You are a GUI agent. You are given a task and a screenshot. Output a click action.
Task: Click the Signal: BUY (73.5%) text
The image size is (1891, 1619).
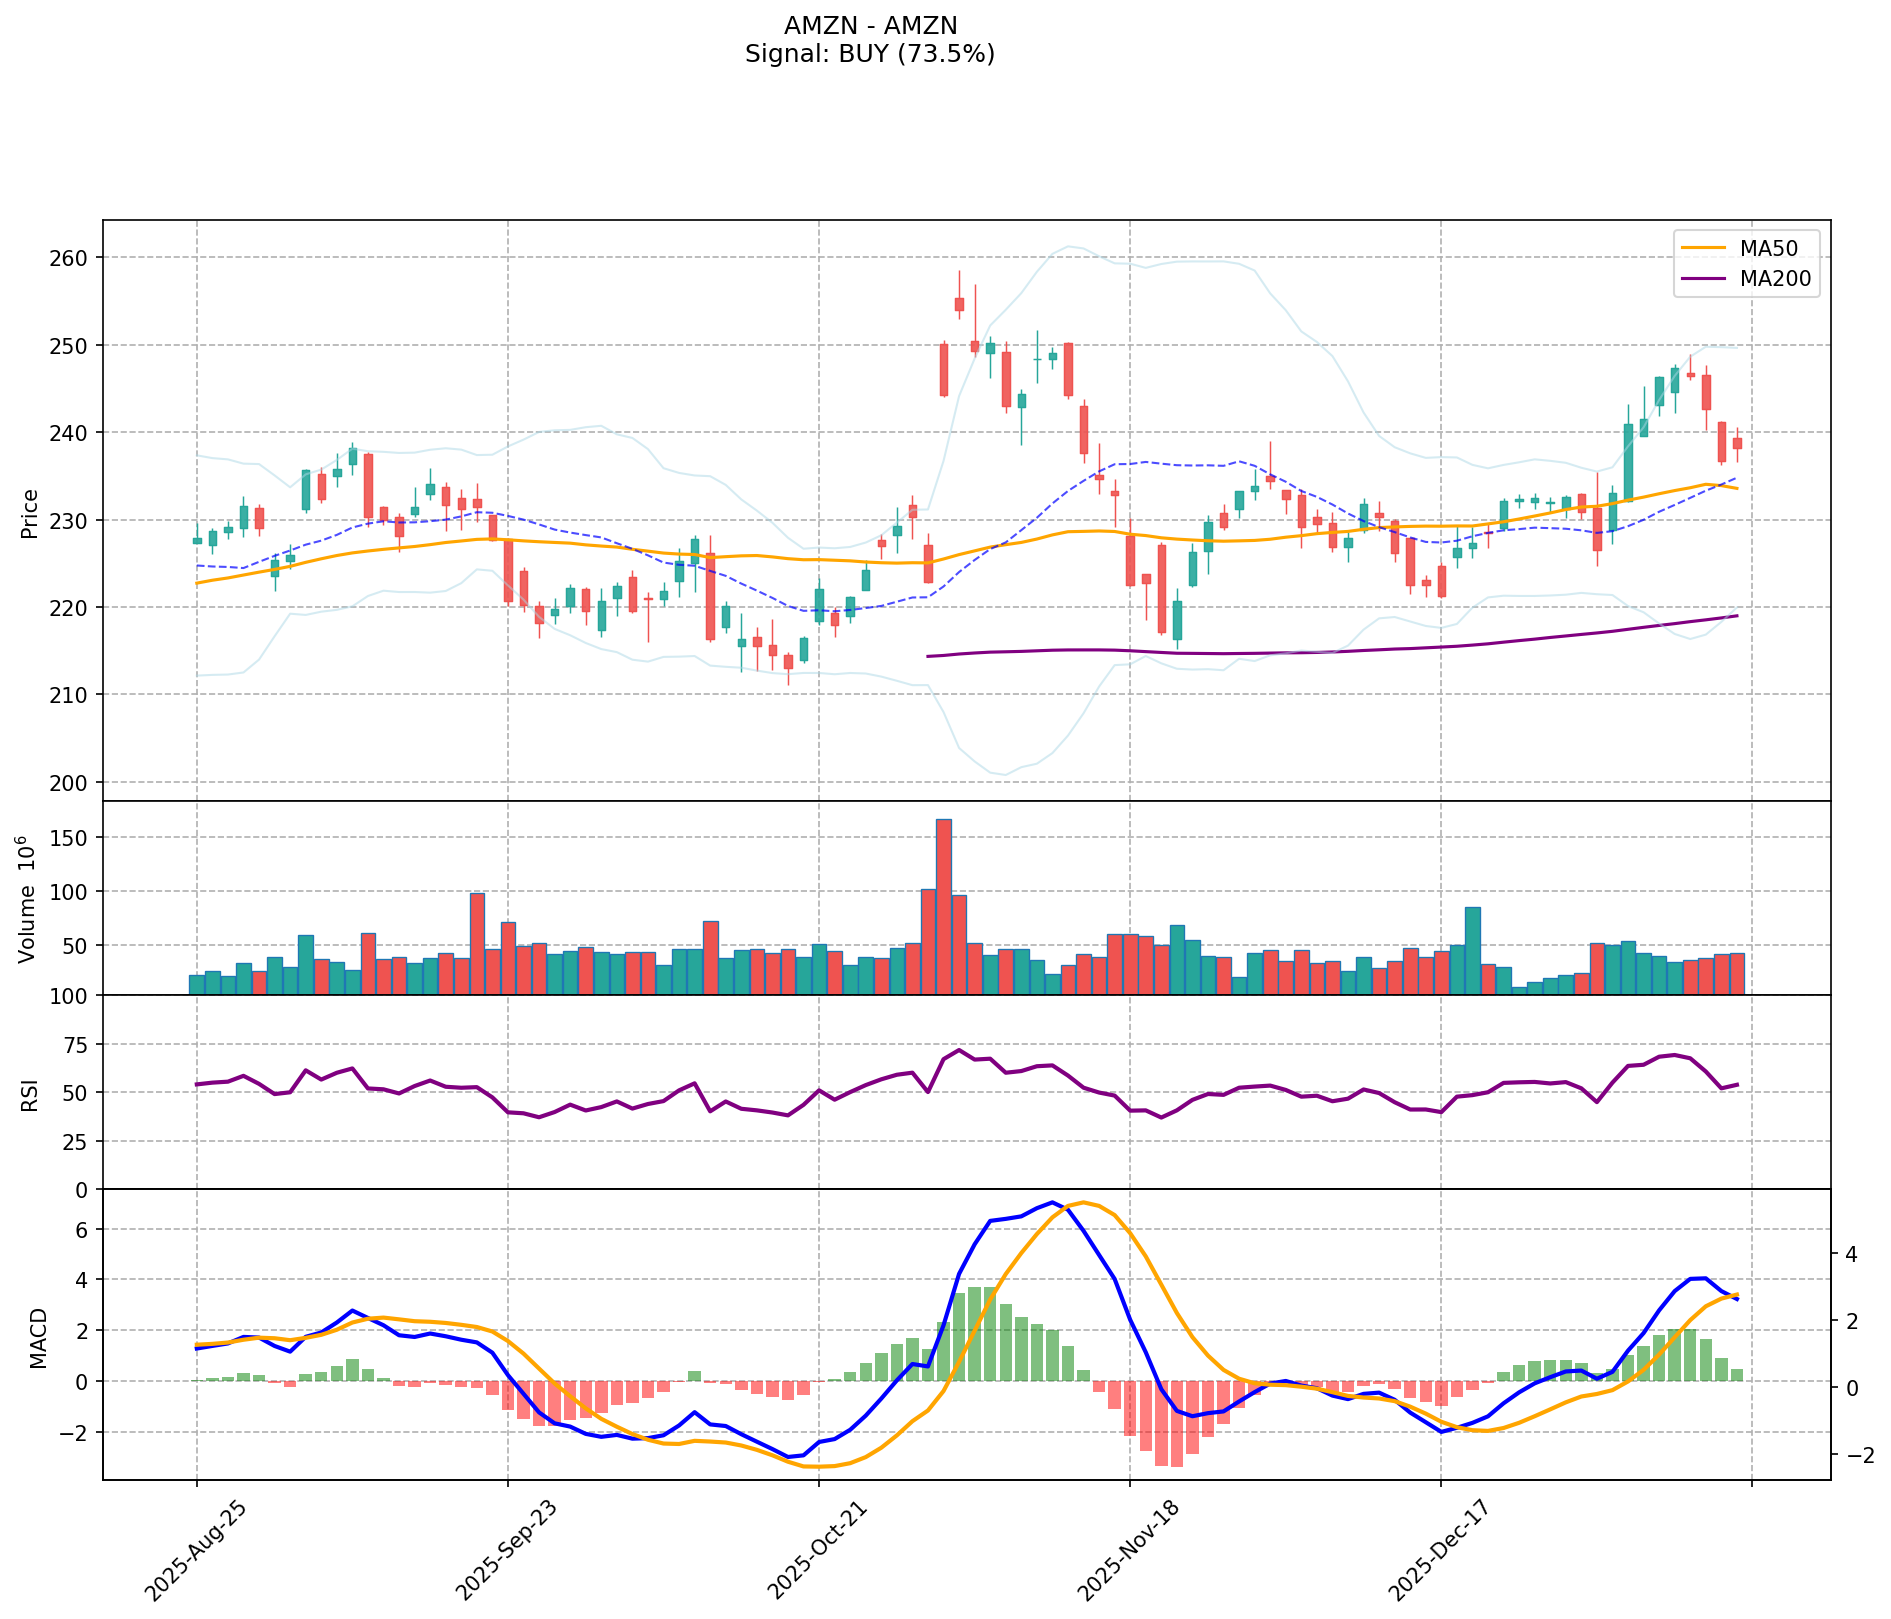click(x=870, y=54)
